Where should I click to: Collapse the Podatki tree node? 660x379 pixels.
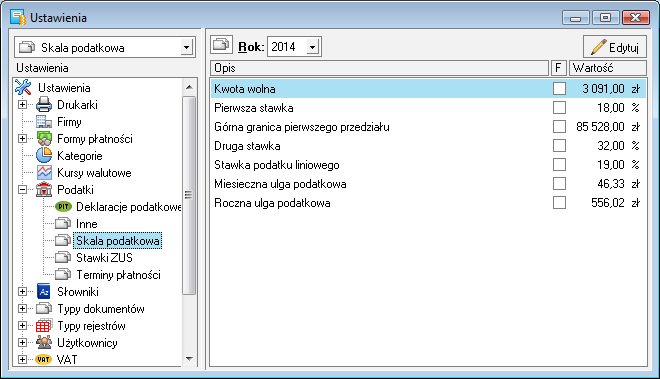pyautogui.click(x=22, y=190)
